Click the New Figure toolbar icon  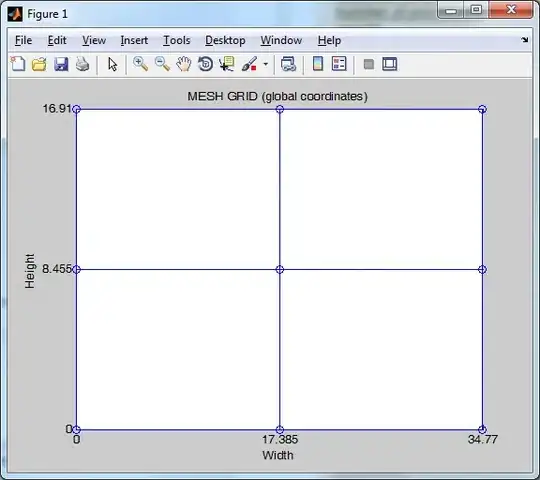click(x=18, y=64)
